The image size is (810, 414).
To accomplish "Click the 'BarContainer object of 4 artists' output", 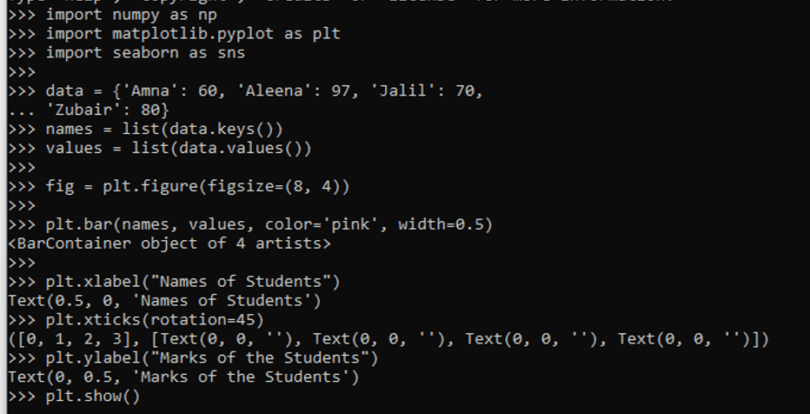I will click(169, 242).
